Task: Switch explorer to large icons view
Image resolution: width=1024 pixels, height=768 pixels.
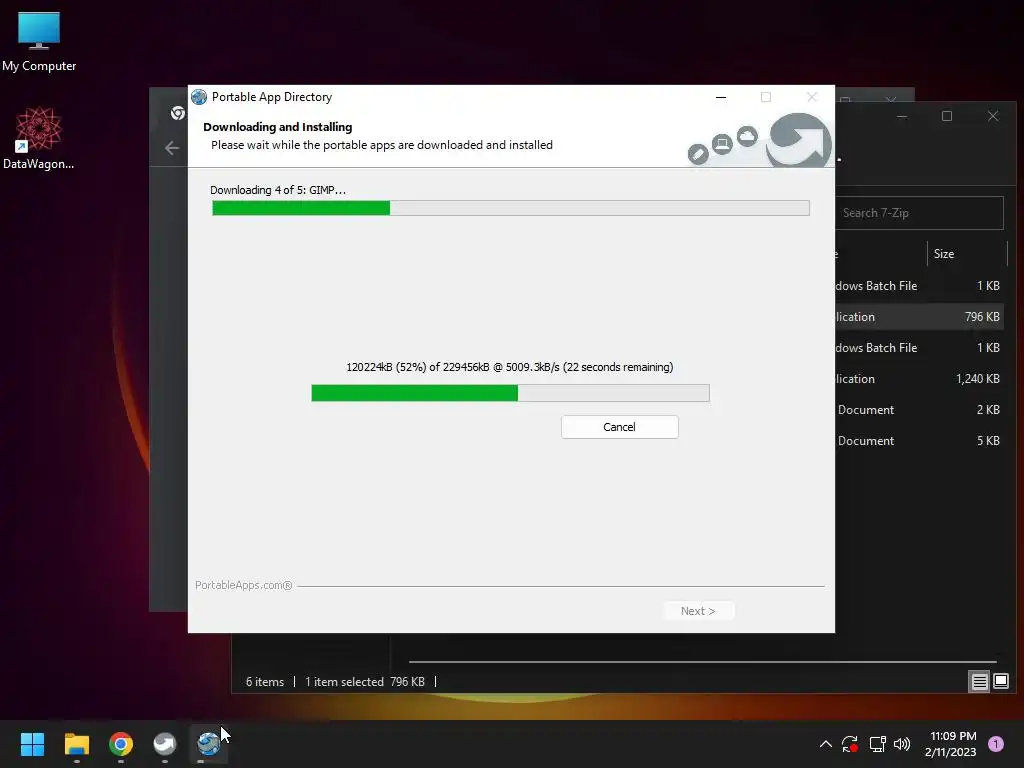Action: click(1000, 682)
